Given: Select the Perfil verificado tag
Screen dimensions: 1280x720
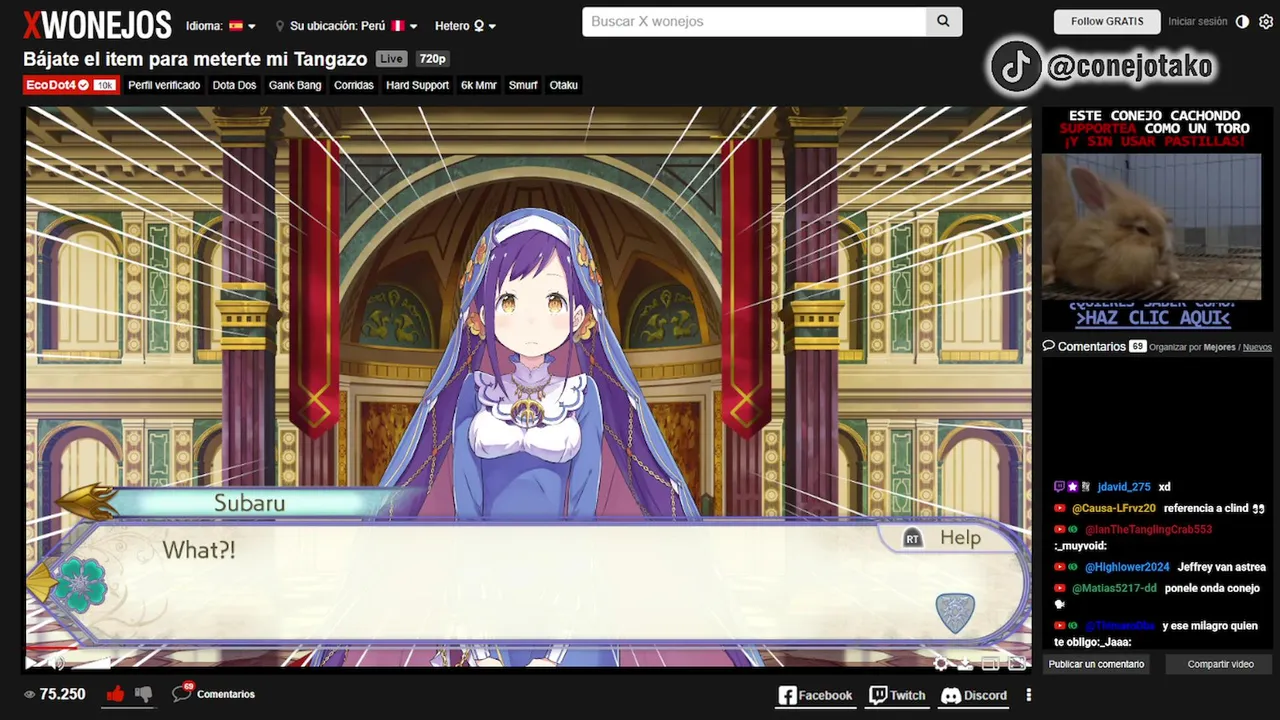Looking at the screenshot, I should click(164, 85).
